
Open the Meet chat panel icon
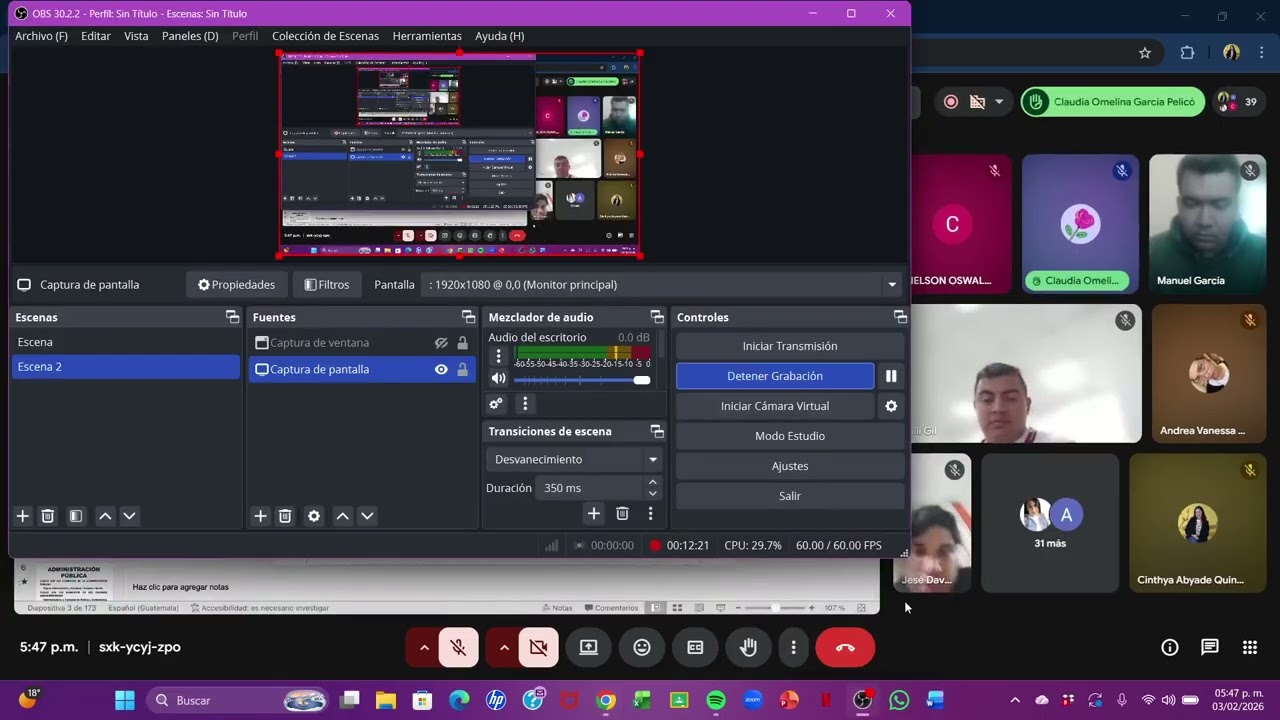1210,647
